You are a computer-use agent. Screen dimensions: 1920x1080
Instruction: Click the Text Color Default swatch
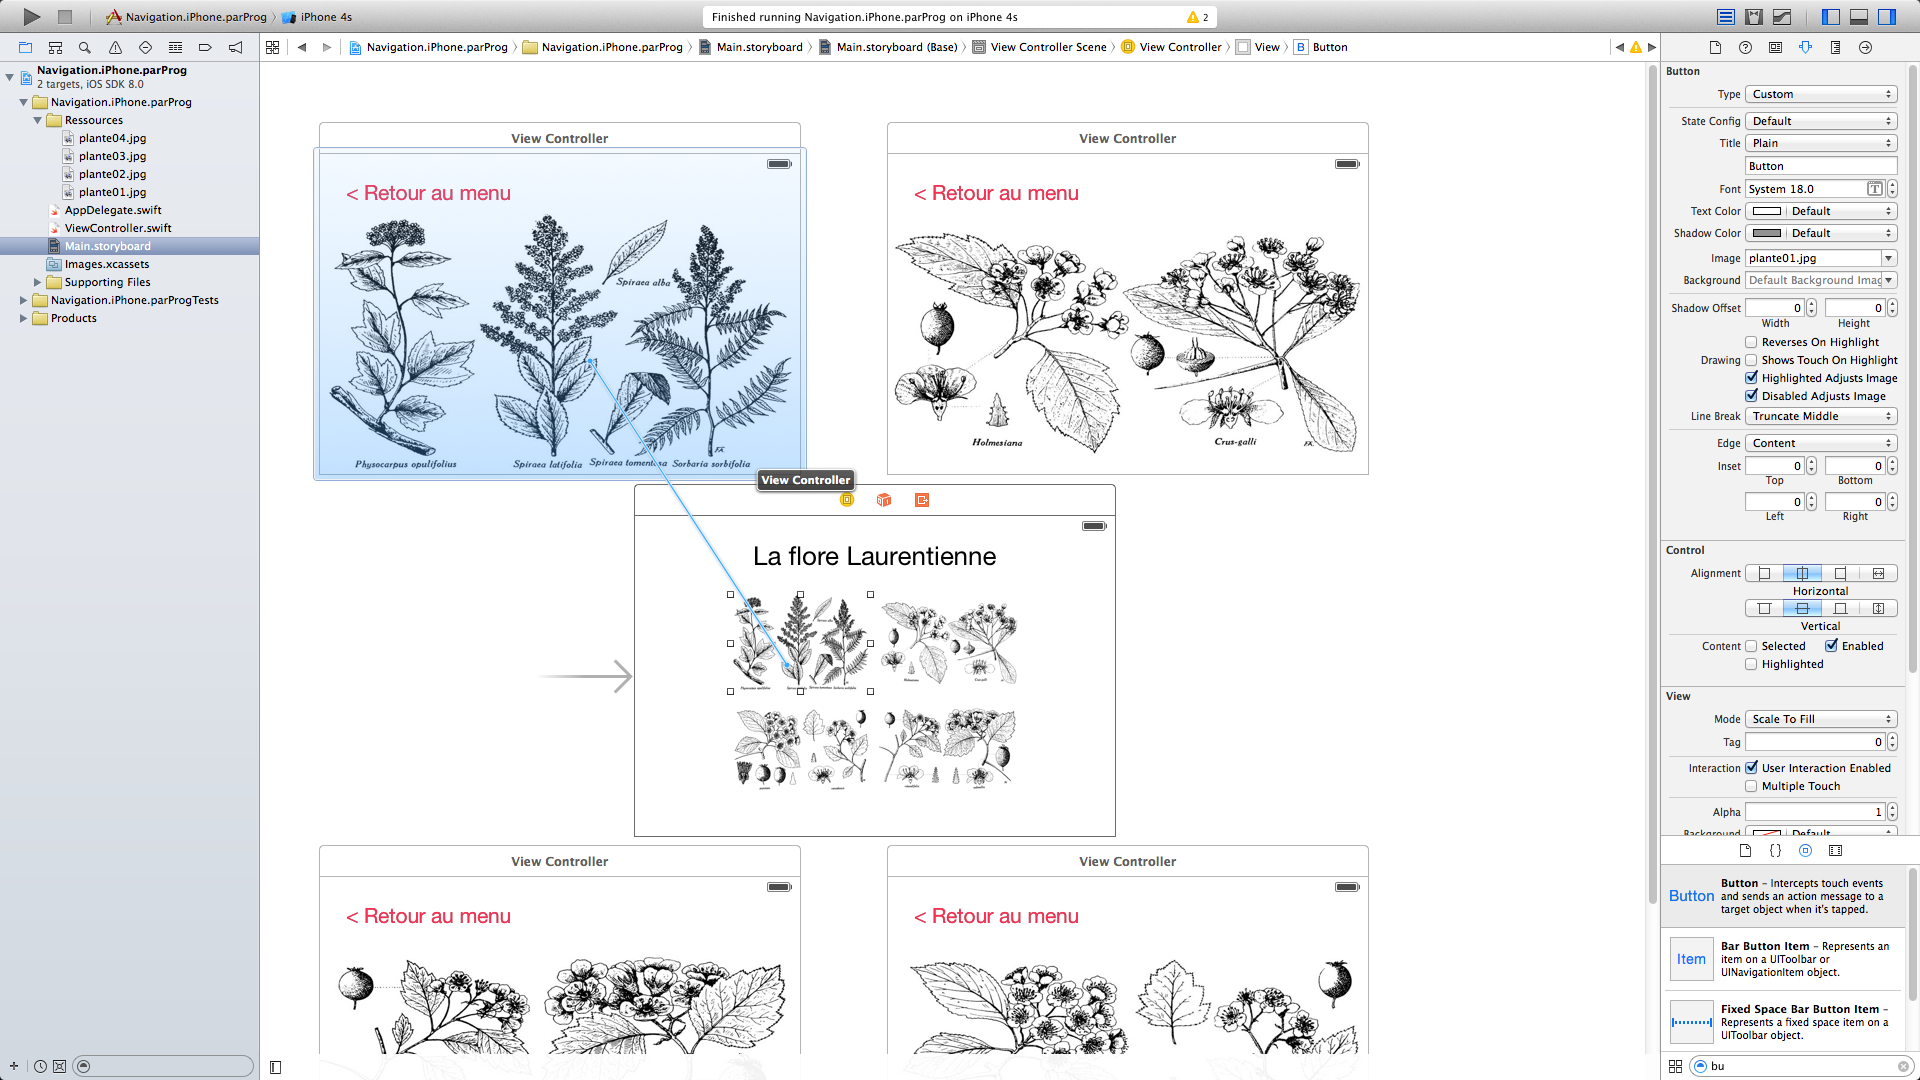pos(1766,211)
